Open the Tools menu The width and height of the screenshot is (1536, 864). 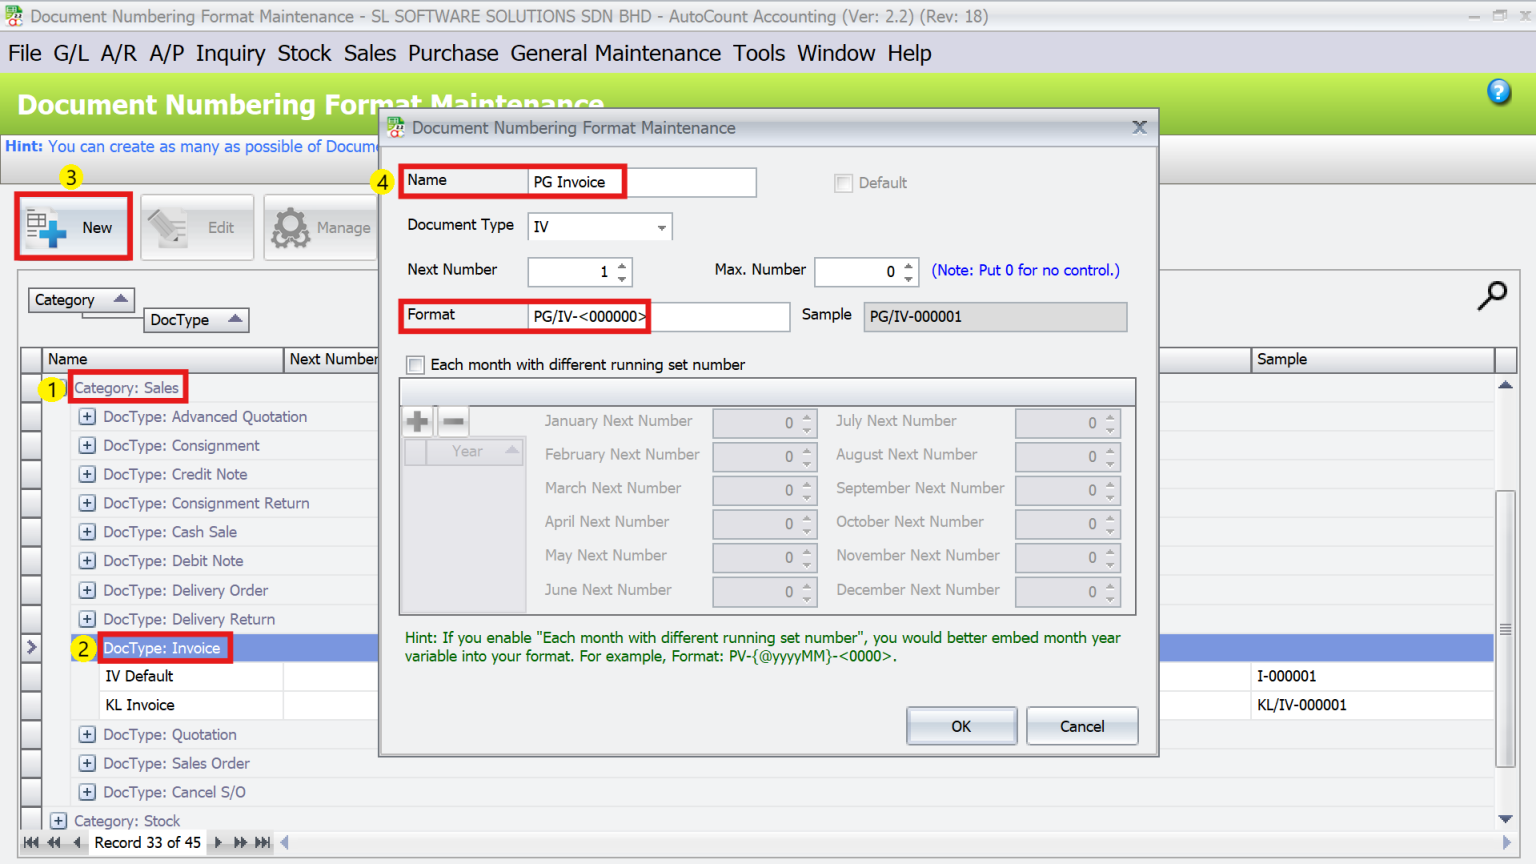759,53
